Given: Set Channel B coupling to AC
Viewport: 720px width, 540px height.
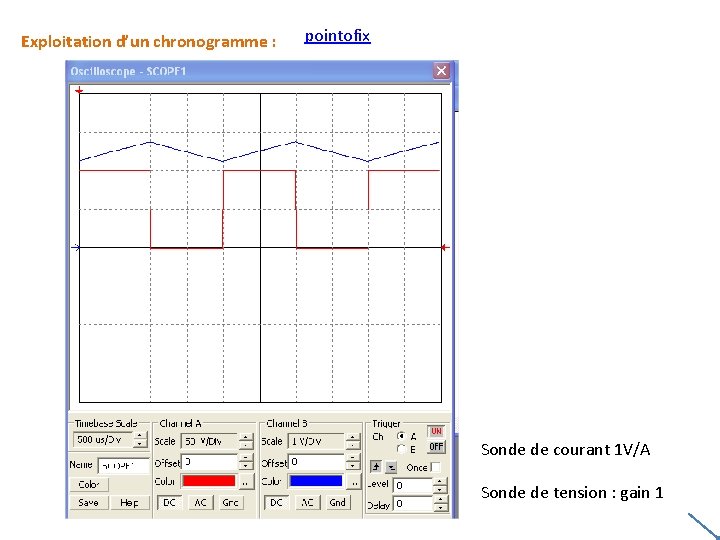Looking at the screenshot, I should 308,502.
